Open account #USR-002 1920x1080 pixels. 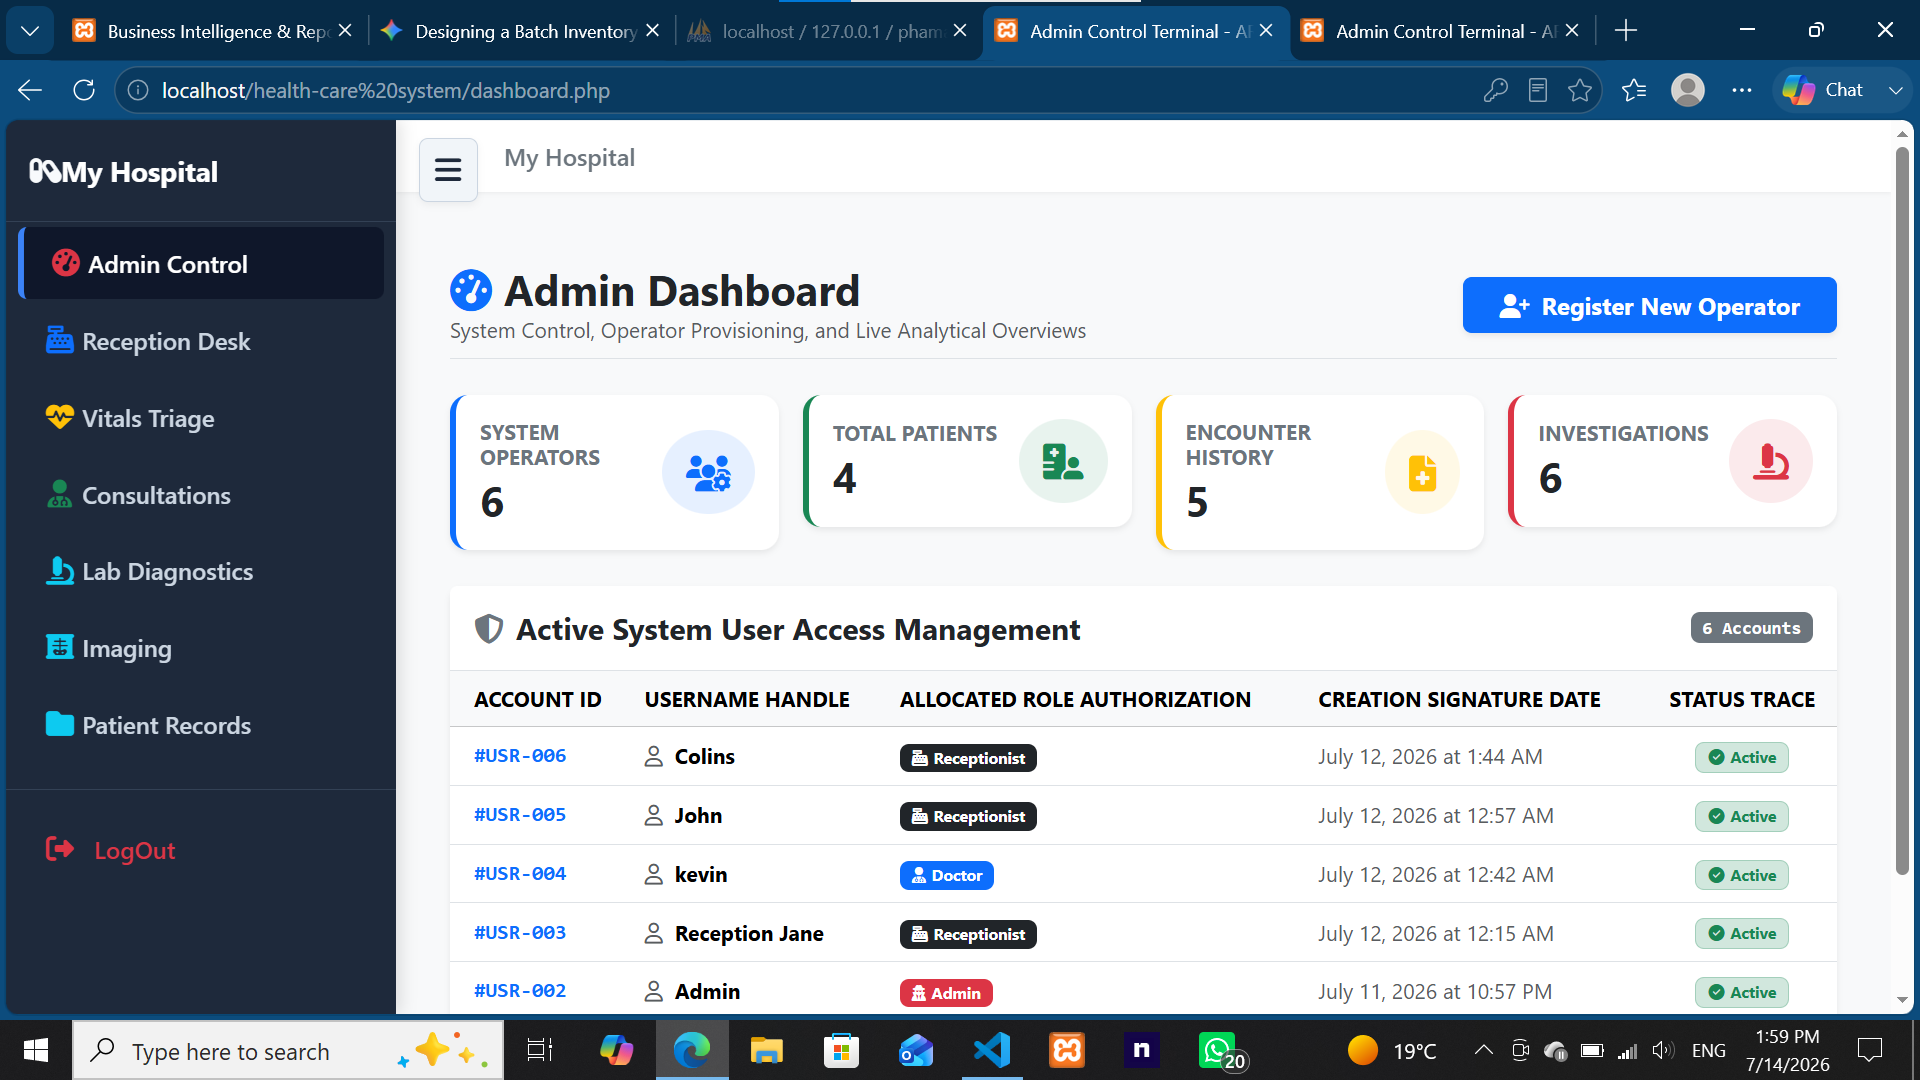520,991
